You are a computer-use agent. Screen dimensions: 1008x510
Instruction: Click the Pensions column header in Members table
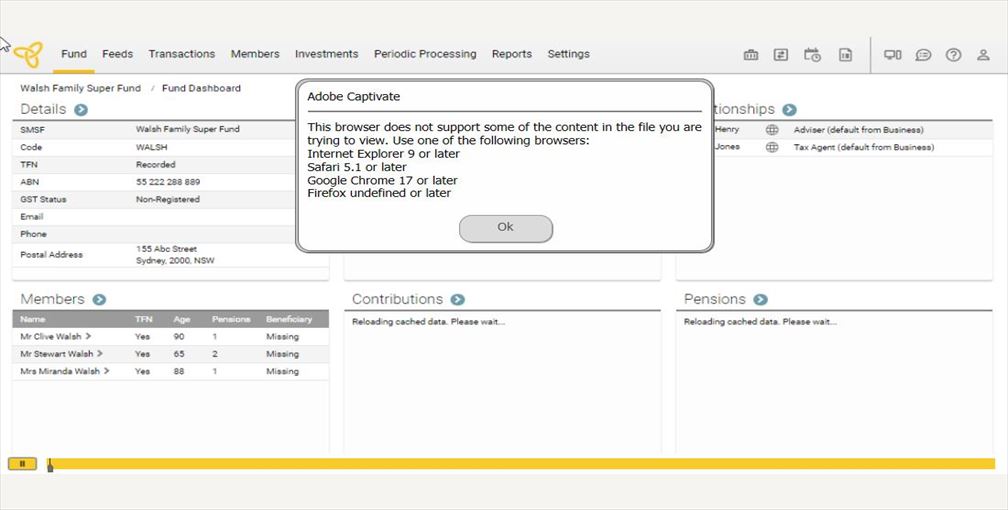coord(231,319)
